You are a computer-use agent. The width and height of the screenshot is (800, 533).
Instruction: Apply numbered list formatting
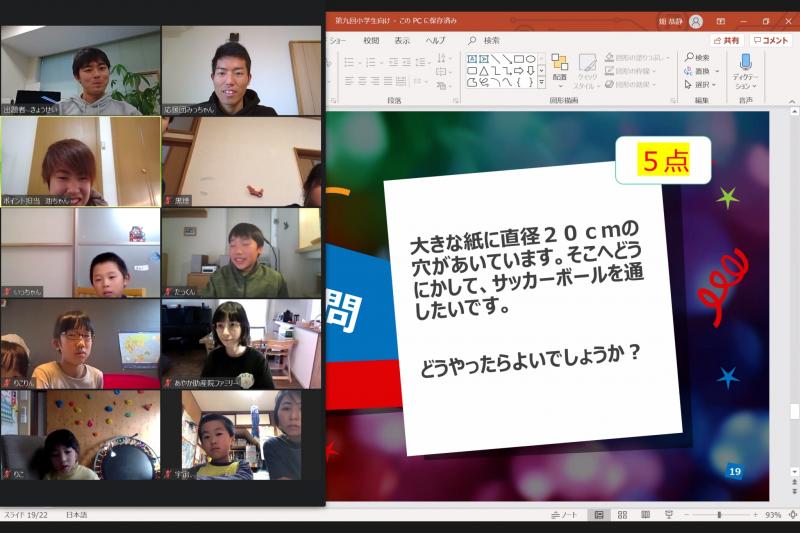tap(371, 62)
